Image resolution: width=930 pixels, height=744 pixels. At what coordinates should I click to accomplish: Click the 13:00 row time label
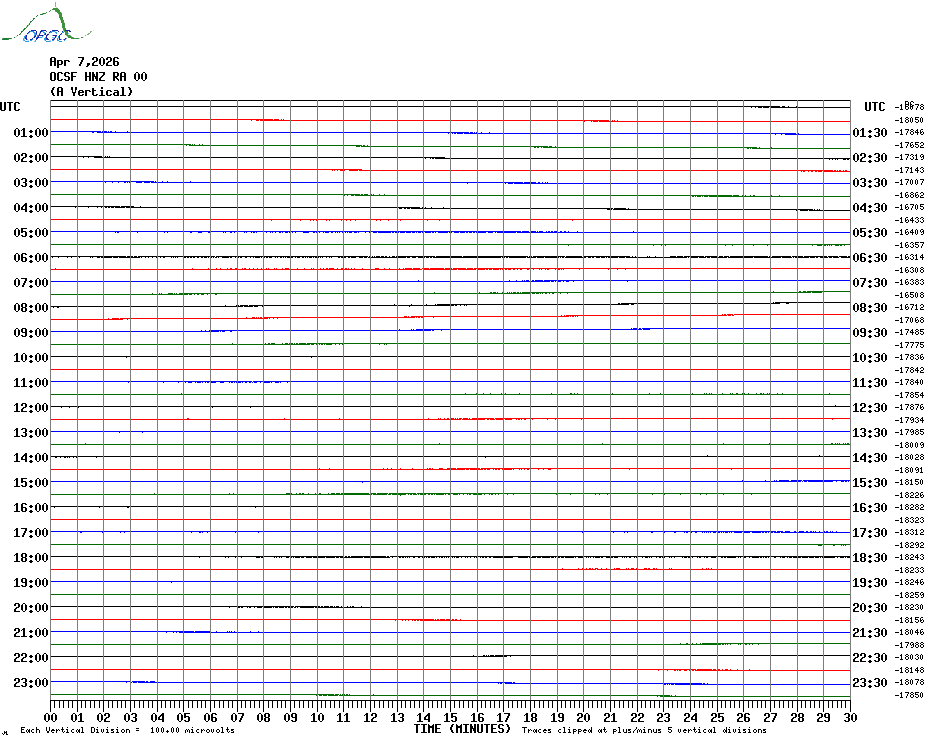point(31,433)
